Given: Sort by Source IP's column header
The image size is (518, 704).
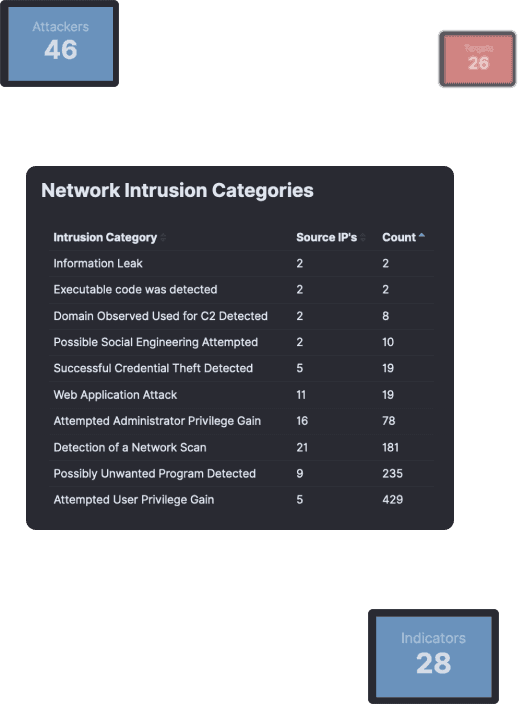Looking at the screenshot, I should (326, 237).
